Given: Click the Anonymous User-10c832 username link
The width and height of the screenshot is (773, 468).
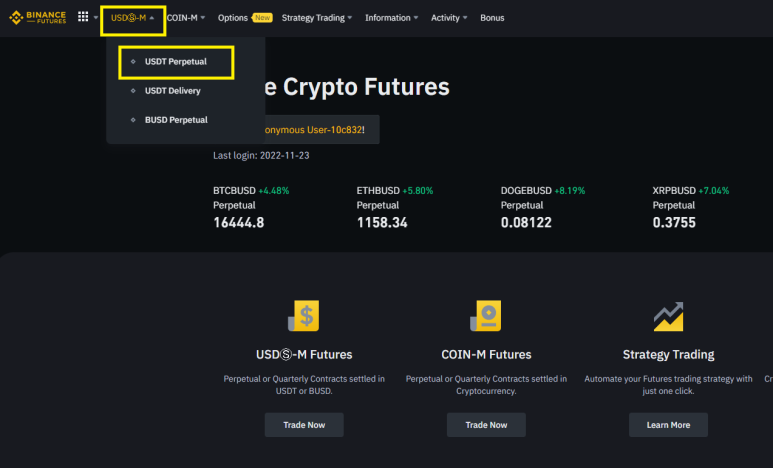Looking at the screenshot, I should tap(314, 130).
